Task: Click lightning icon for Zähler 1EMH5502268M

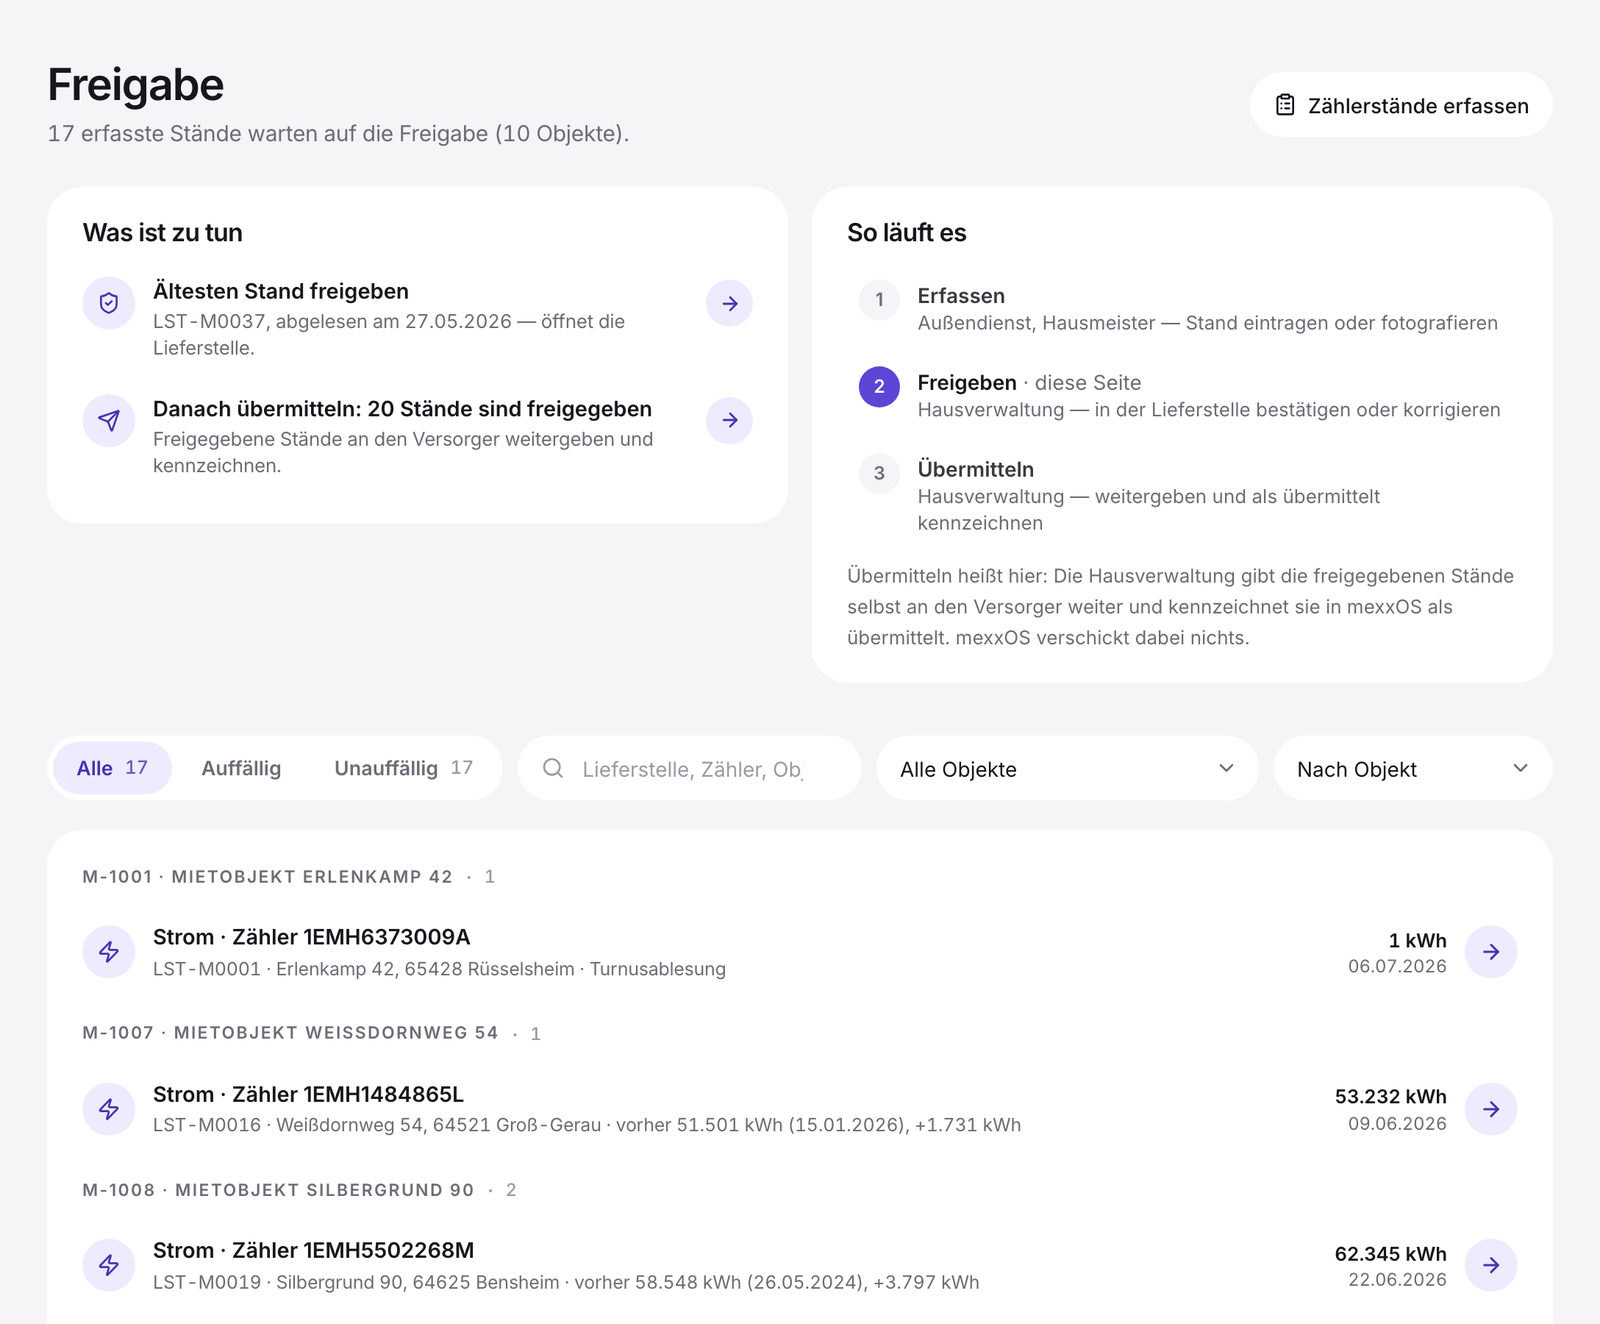Action: coord(109,1265)
